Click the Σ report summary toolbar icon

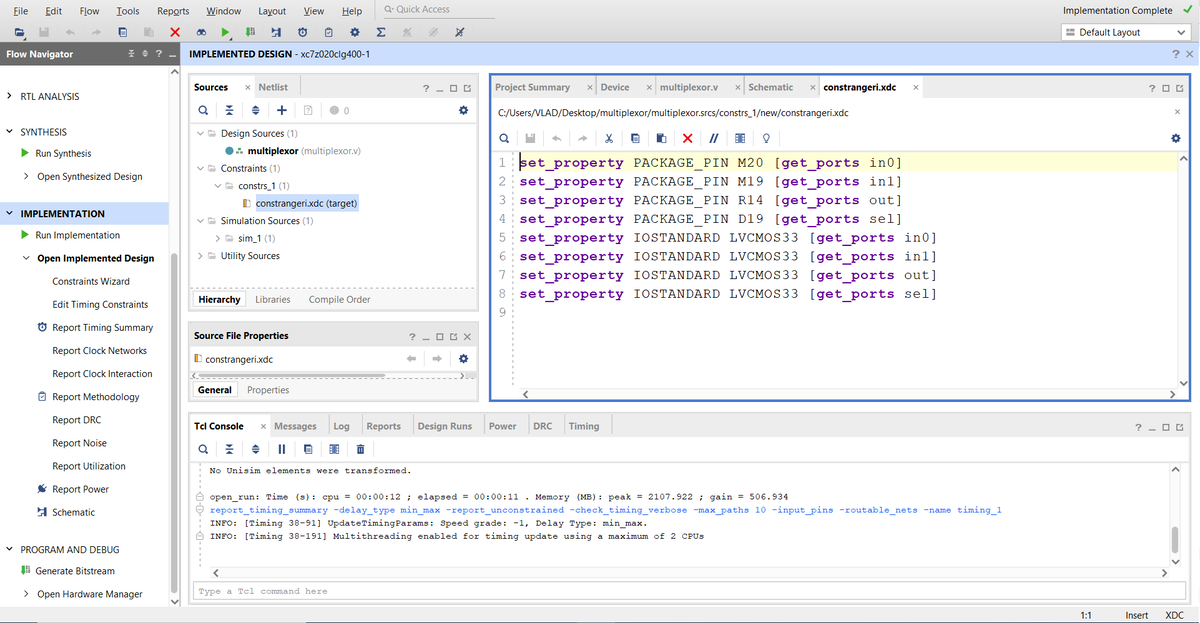(380, 32)
